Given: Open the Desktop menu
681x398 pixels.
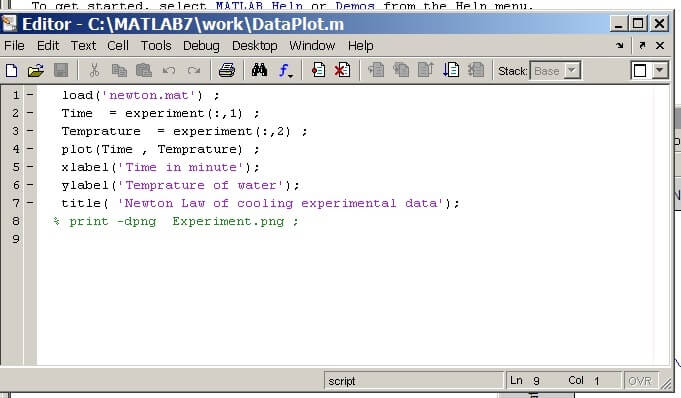Looking at the screenshot, I should pos(255,46).
